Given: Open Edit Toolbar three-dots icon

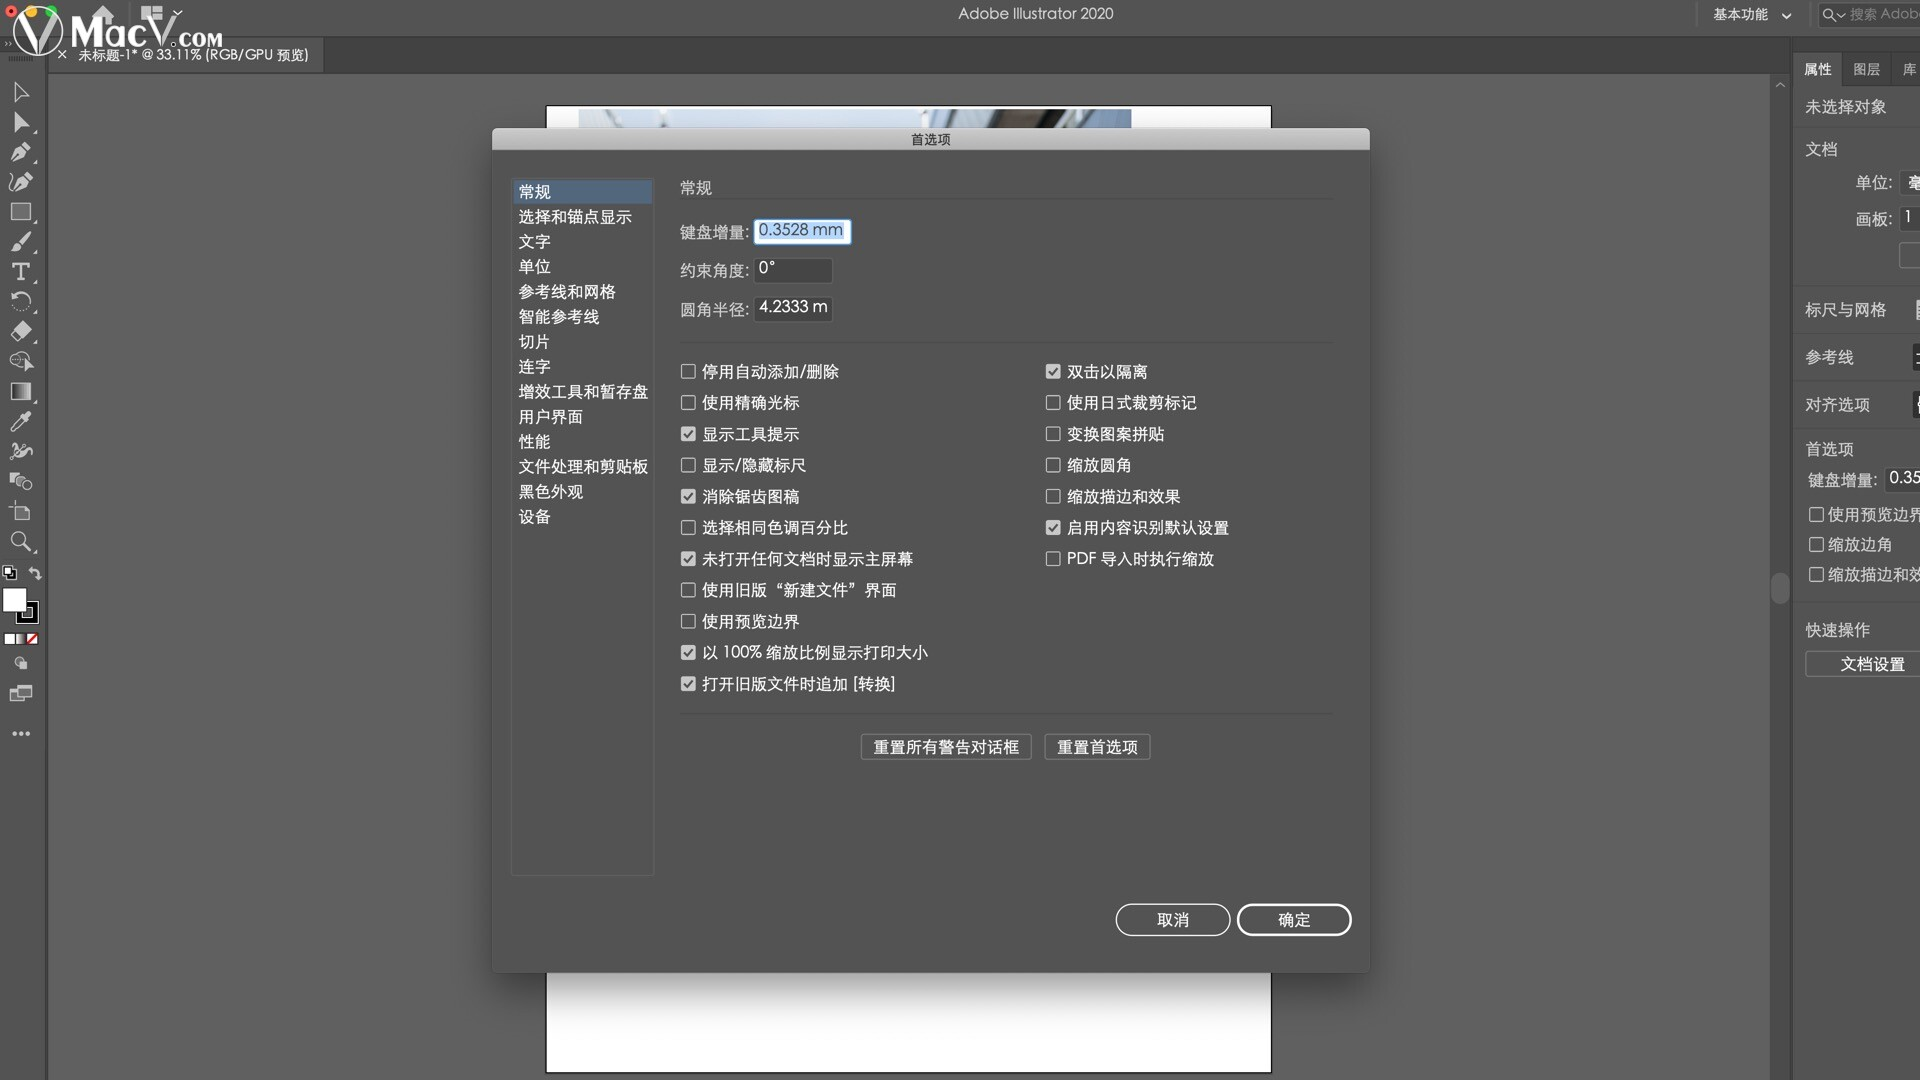Looking at the screenshot, I should tap(21, 734).
